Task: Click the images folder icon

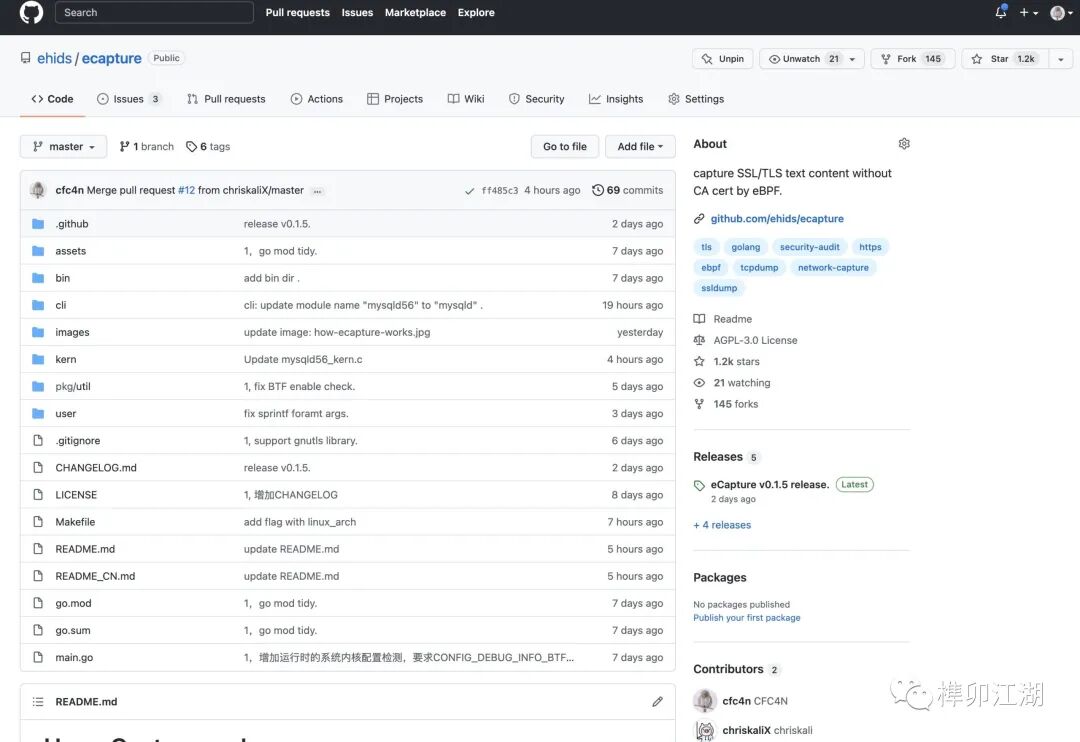Action: [x=38, y=332]
